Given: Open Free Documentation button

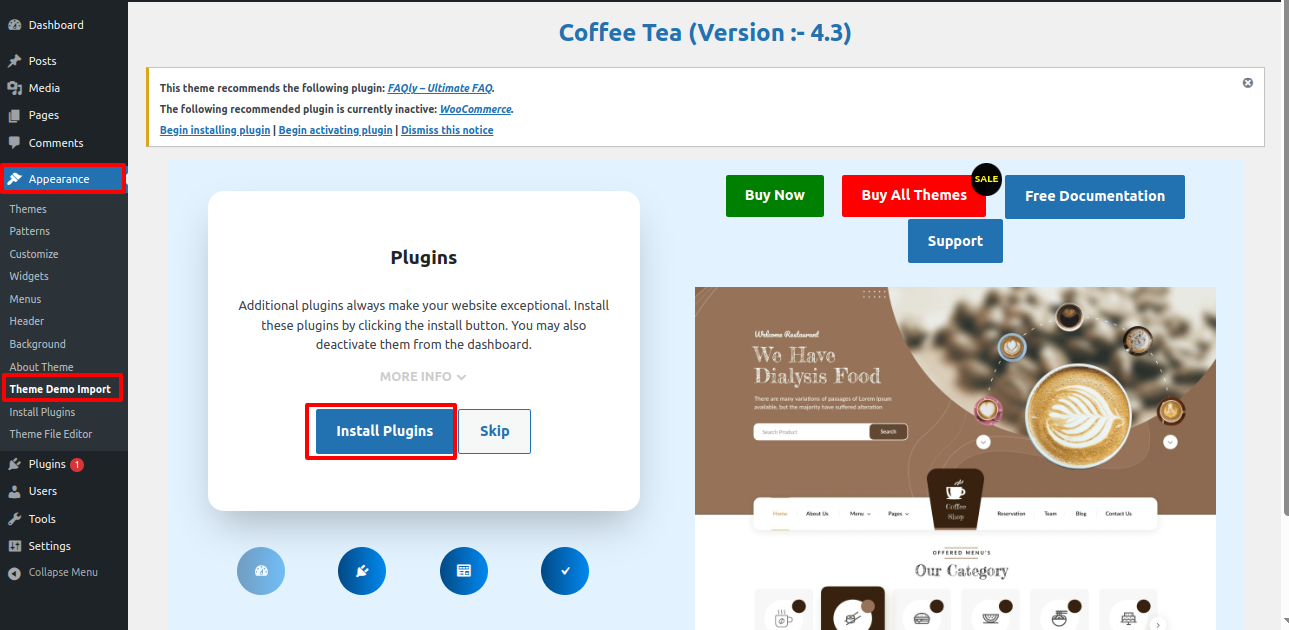Looking at the screenshot, I should 1095,196.
